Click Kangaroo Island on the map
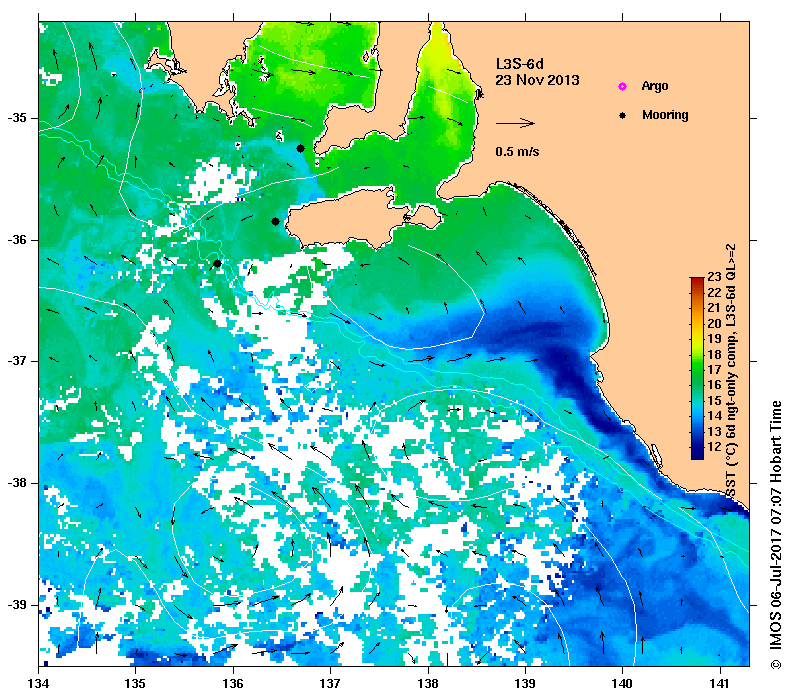The width and height of the screenshot is (791, 700). point(348,219)
